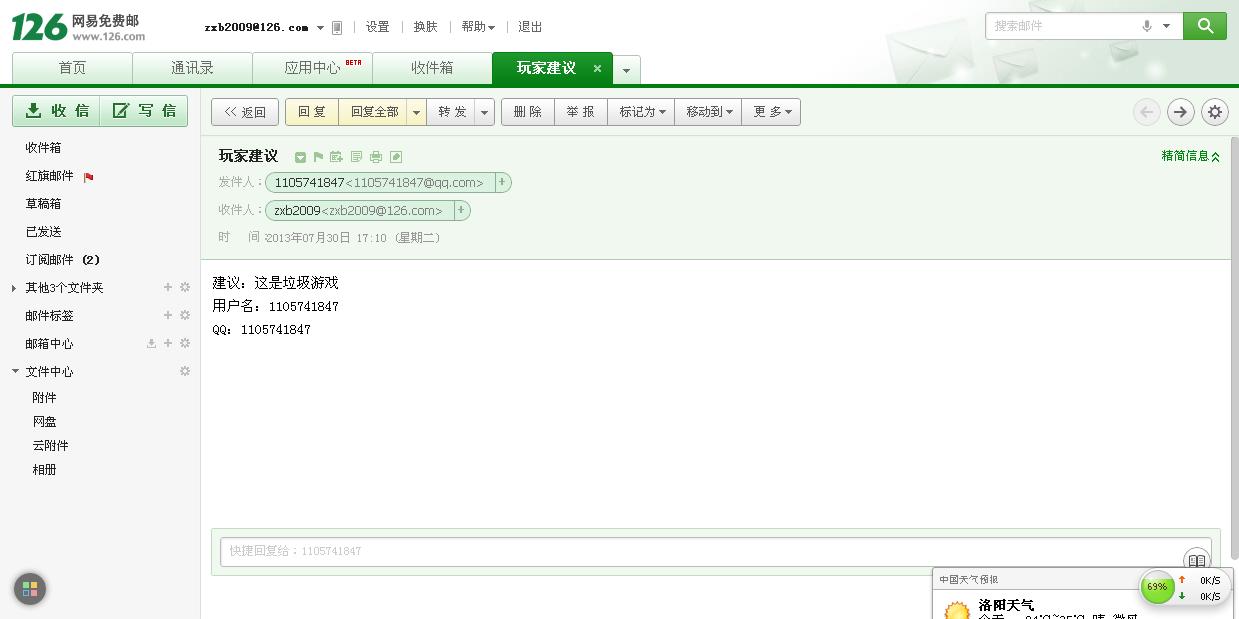Close the 玩家建议 tab

coord(597,69)
